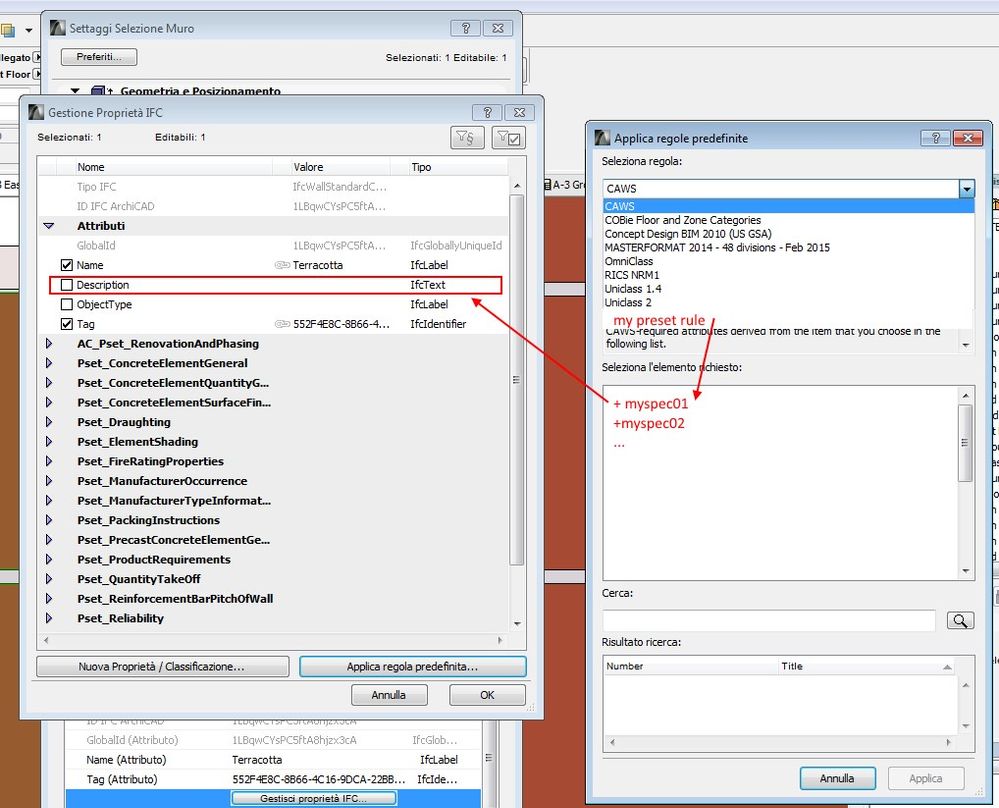Click the help button in Gestione Proprietà IFC

487,112
